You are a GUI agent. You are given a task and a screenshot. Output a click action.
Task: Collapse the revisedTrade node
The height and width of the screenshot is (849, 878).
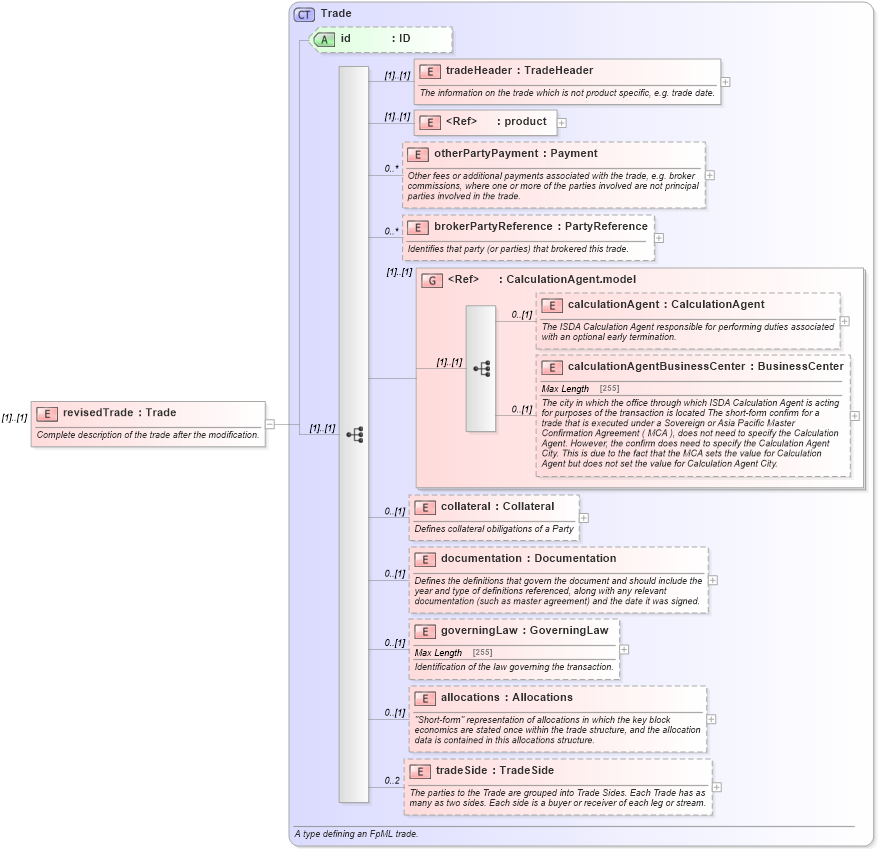pyautogui.click(x=270, y=424)
